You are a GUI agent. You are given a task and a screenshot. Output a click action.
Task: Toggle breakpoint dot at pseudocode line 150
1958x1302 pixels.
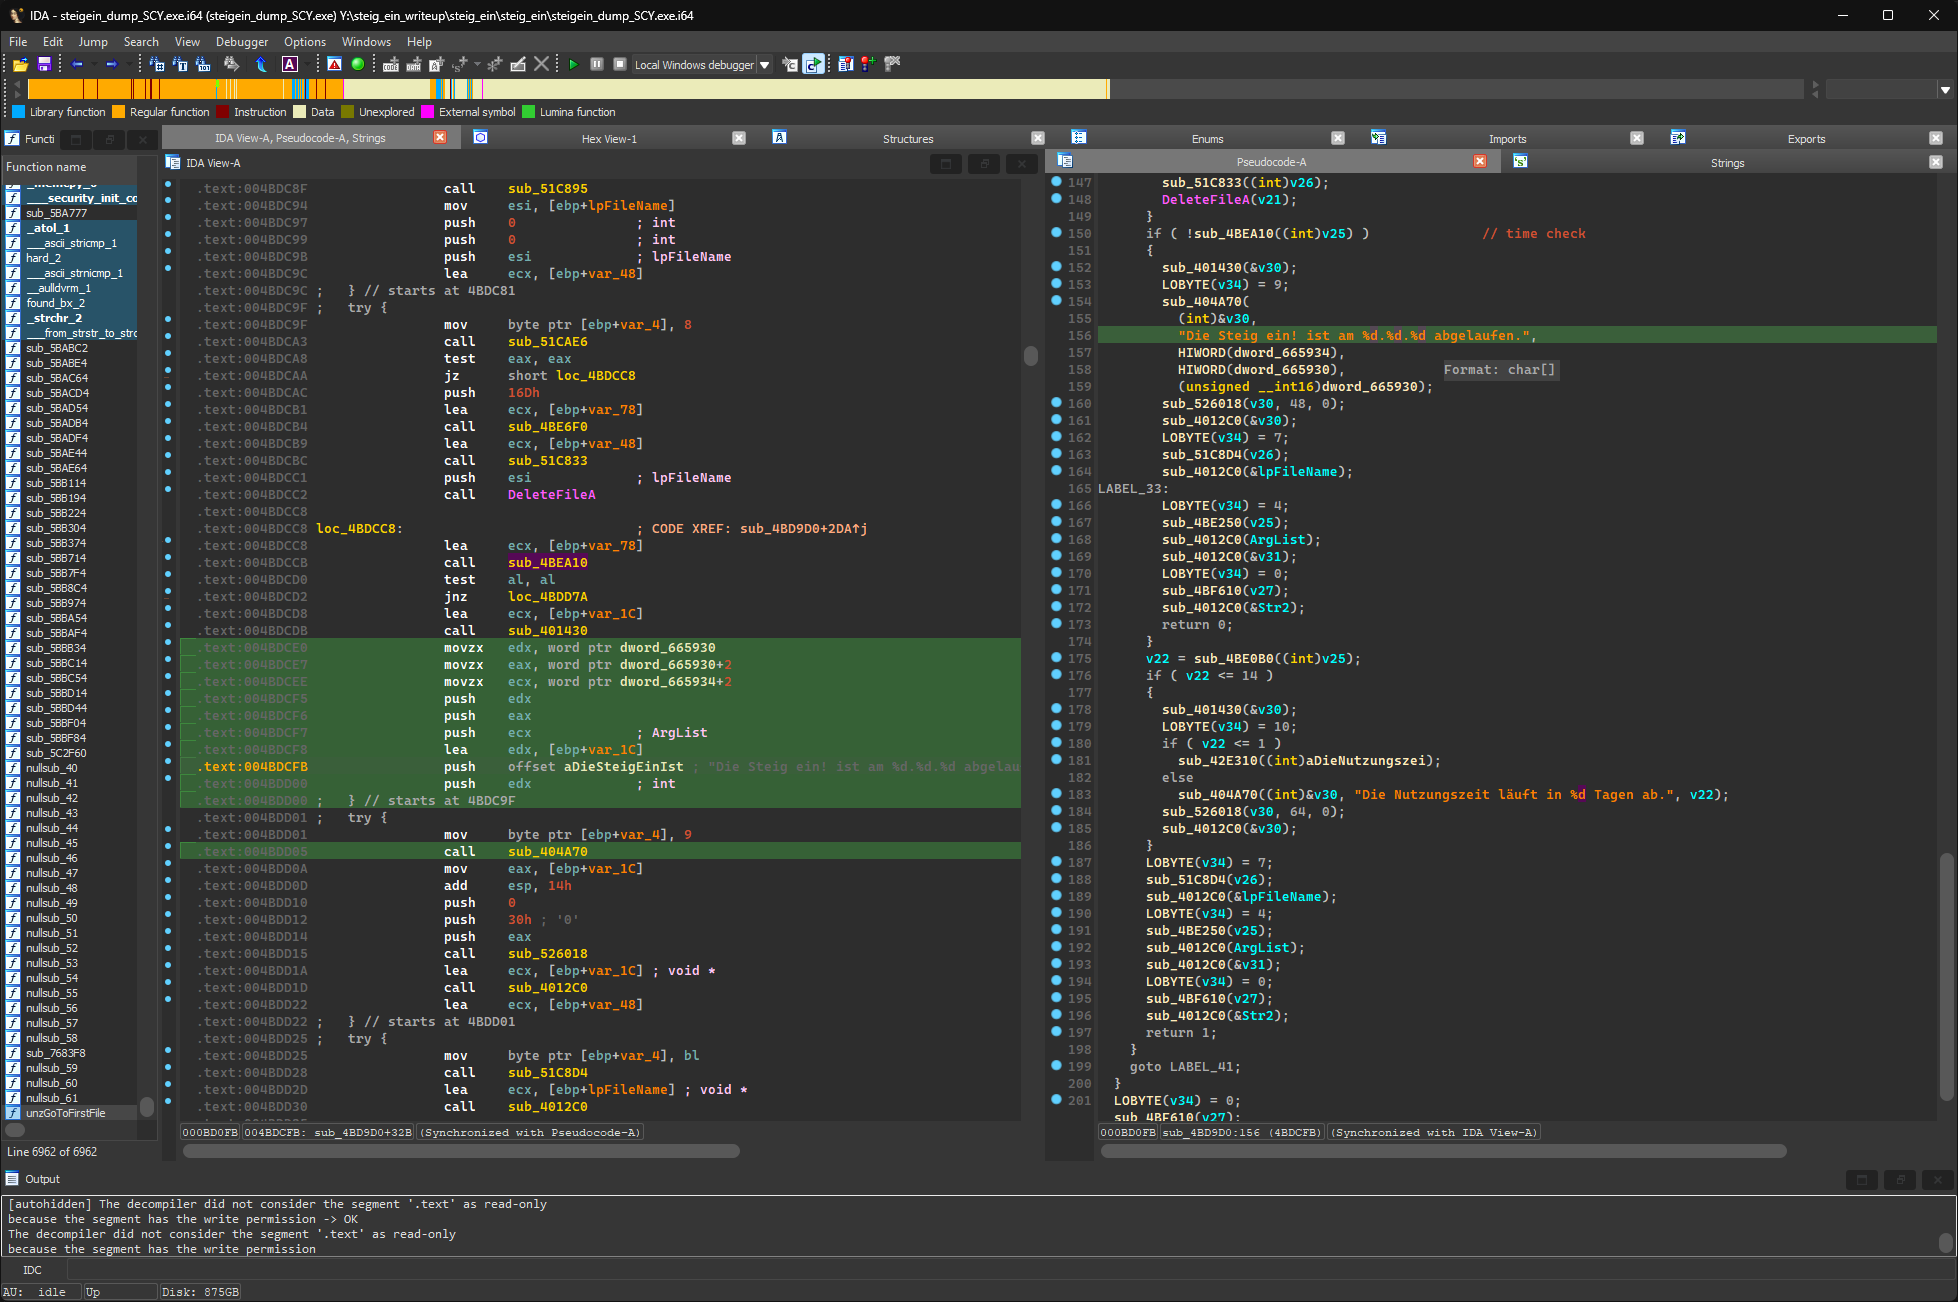1056,233
